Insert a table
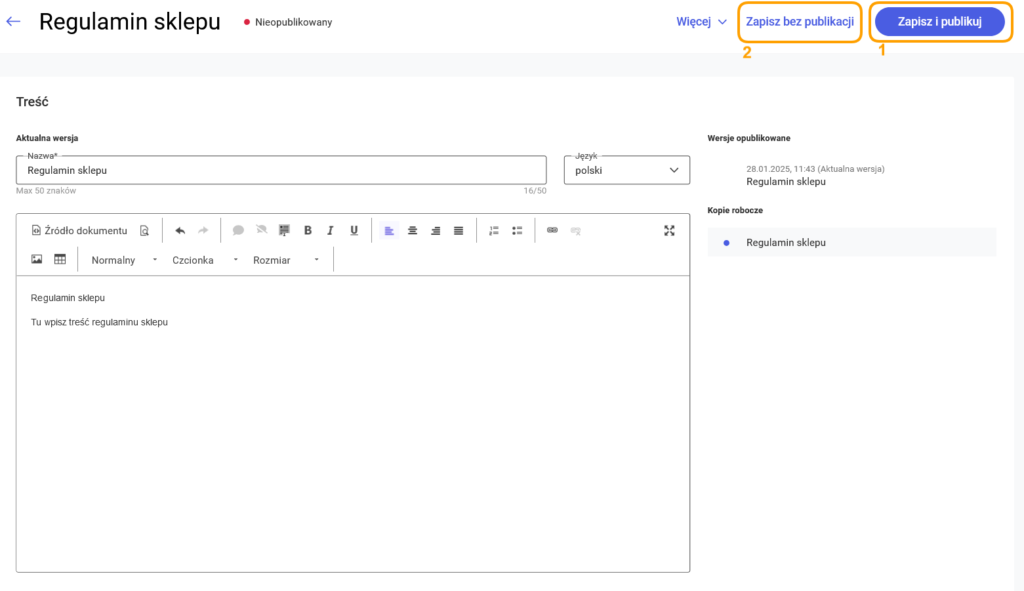Screen dimensions: 1024x591 pos(60,259)
